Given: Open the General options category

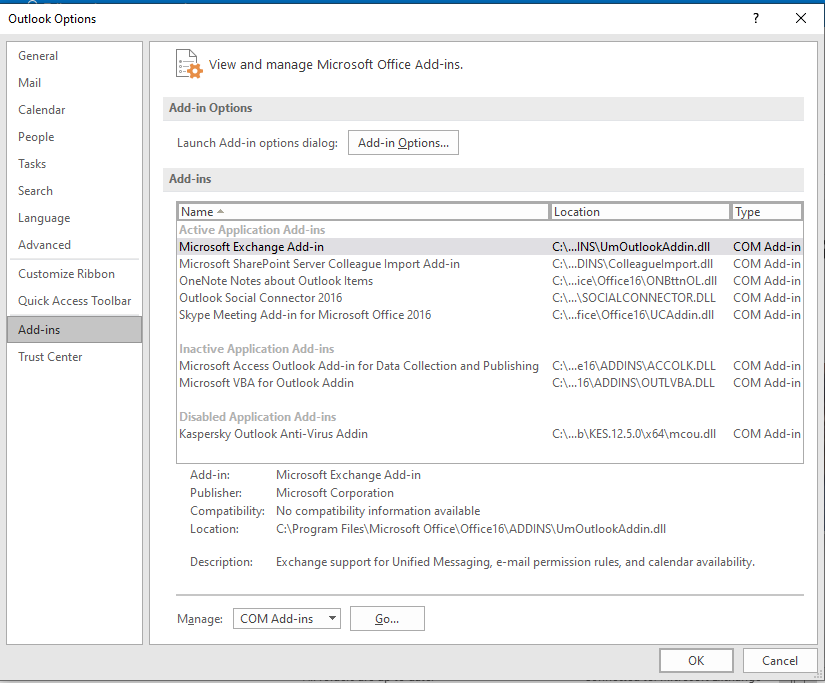Looking at the screenshot, I should pyautogui.click(x=38, y=56).
